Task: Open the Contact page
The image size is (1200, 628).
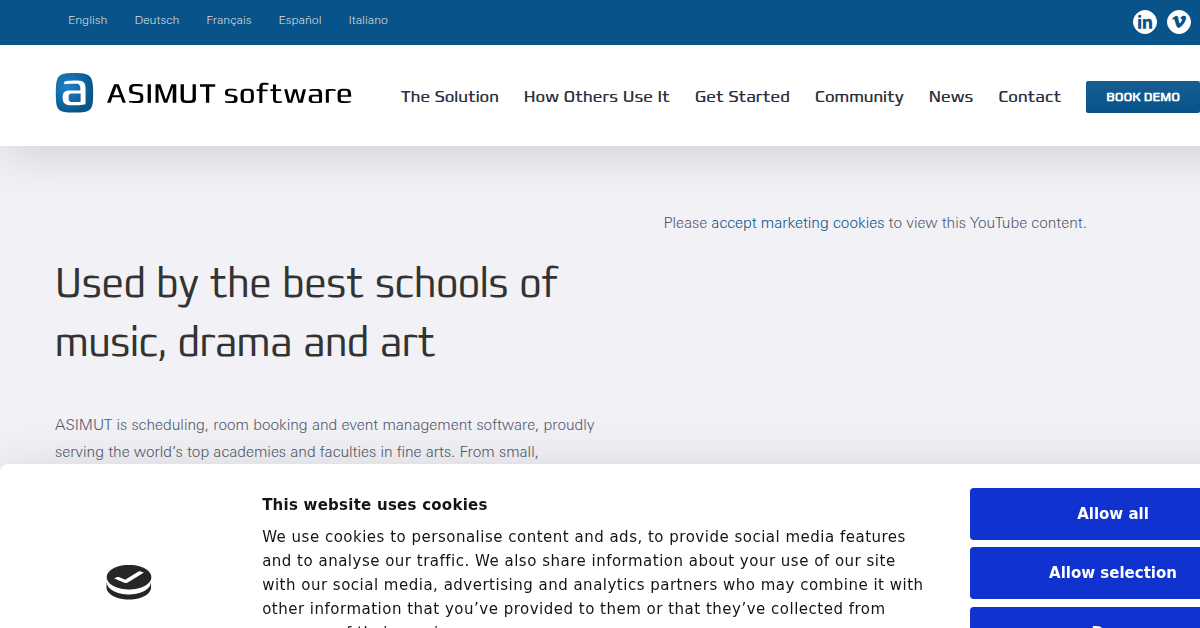Action: (1029, 97)
